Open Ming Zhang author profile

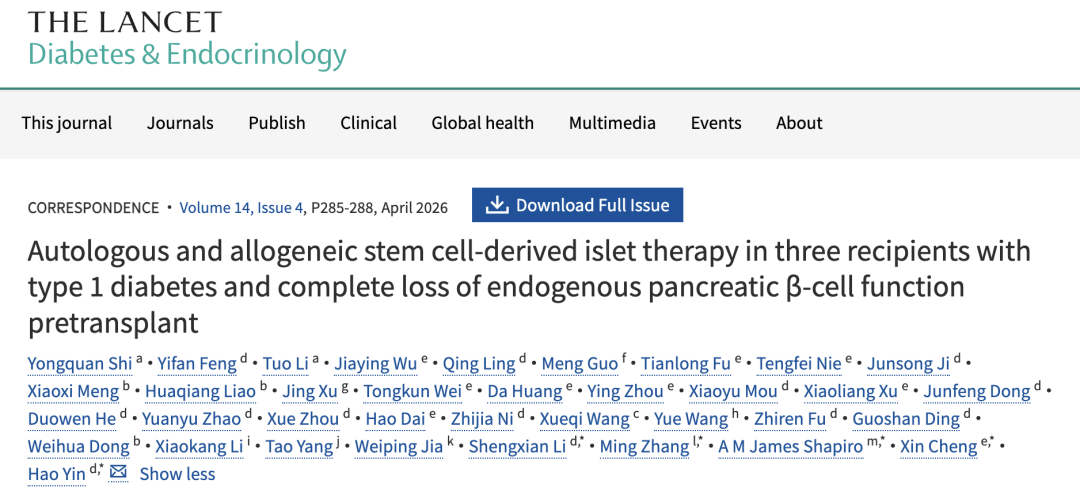641,446
